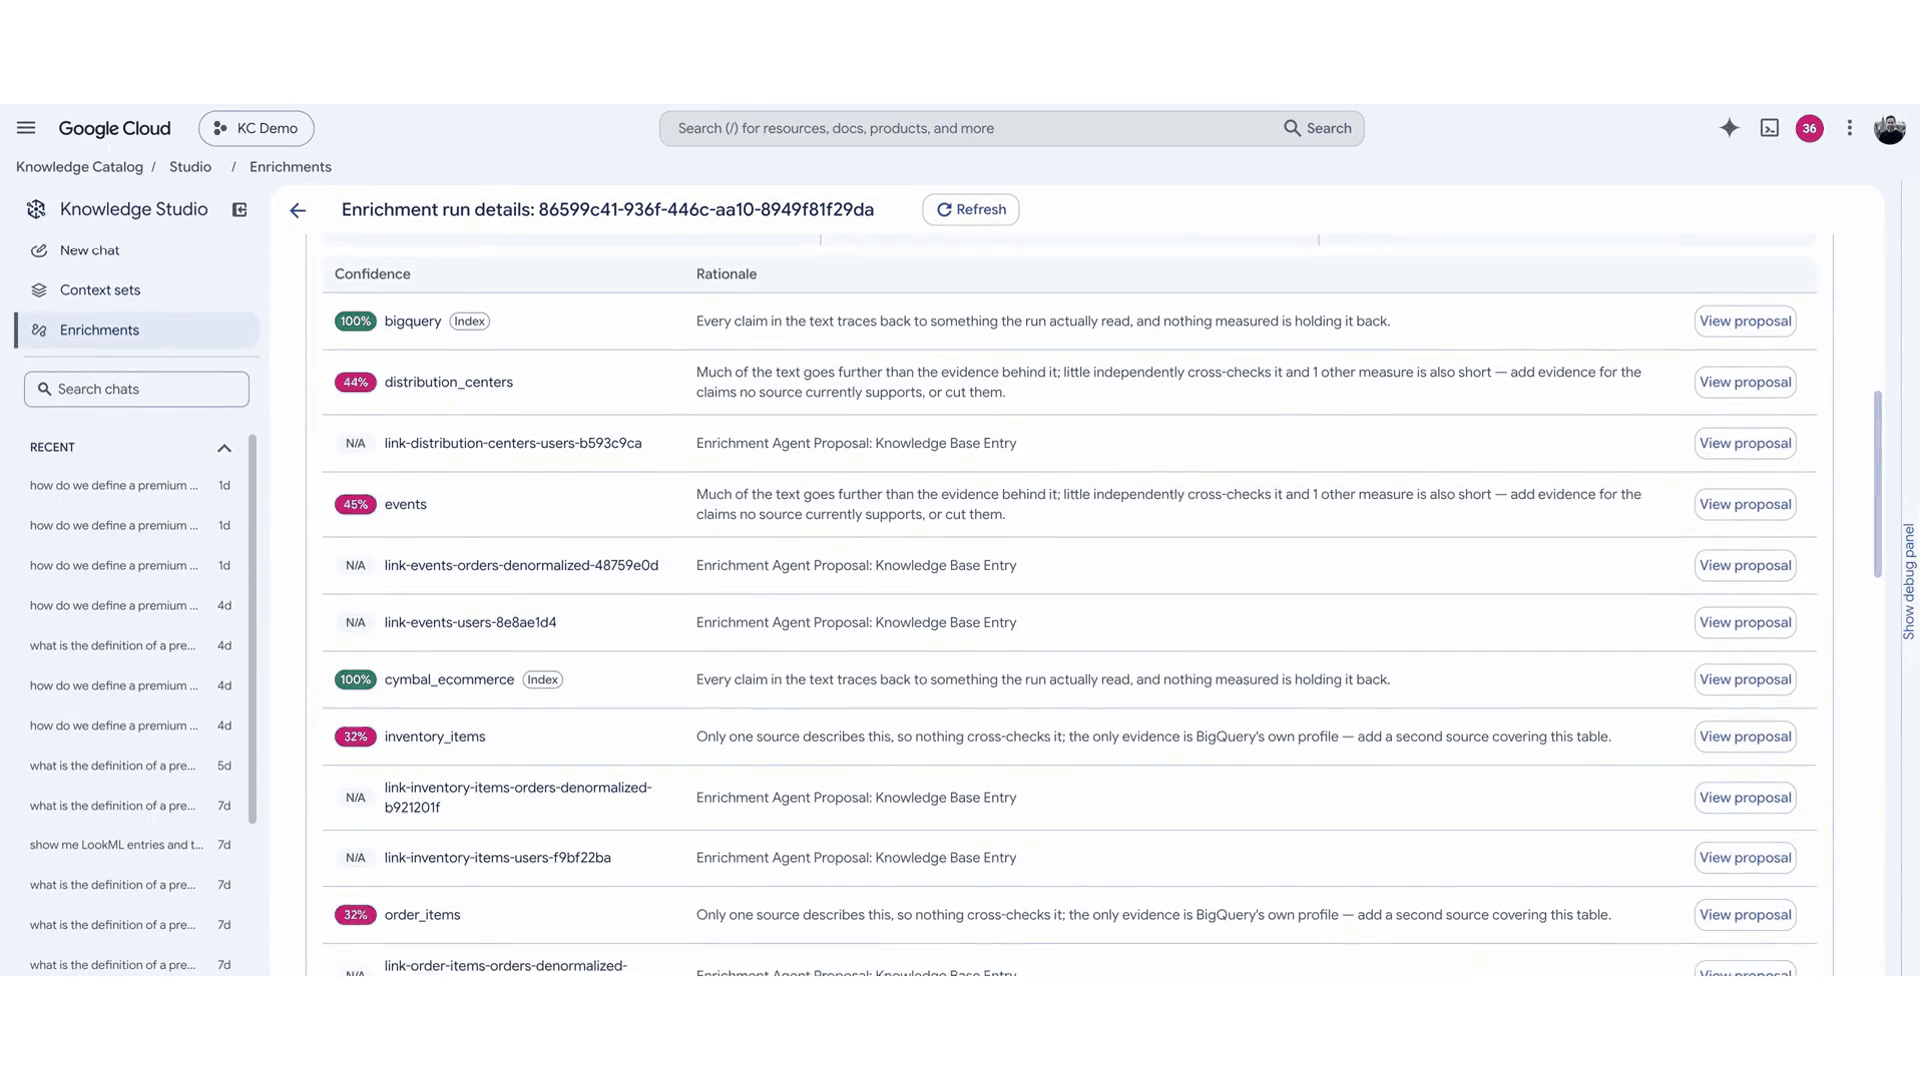Screen dimensions: 1920x1080
Task: Focus the Search chats field
Action: coord(137,389)
